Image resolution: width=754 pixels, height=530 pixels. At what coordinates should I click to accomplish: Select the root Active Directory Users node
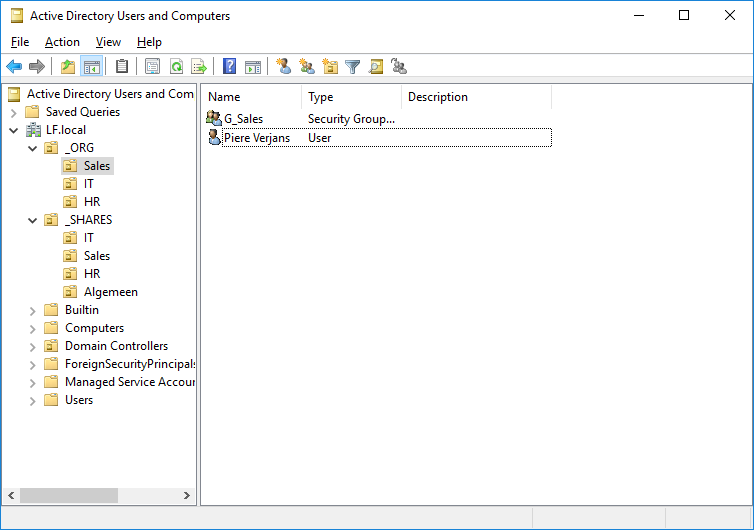pos(110,94)
